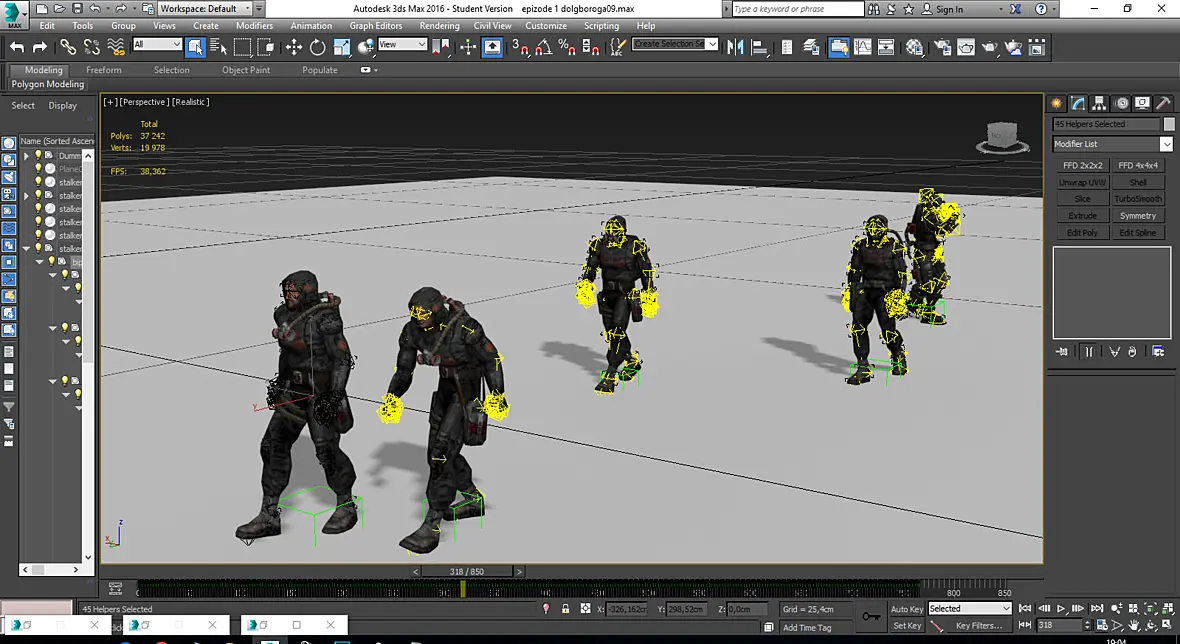The height and width of the screenshot is (644, 1180).
Task: Click the Redo arrow in the main toolbar
Action: click(40, 47)
